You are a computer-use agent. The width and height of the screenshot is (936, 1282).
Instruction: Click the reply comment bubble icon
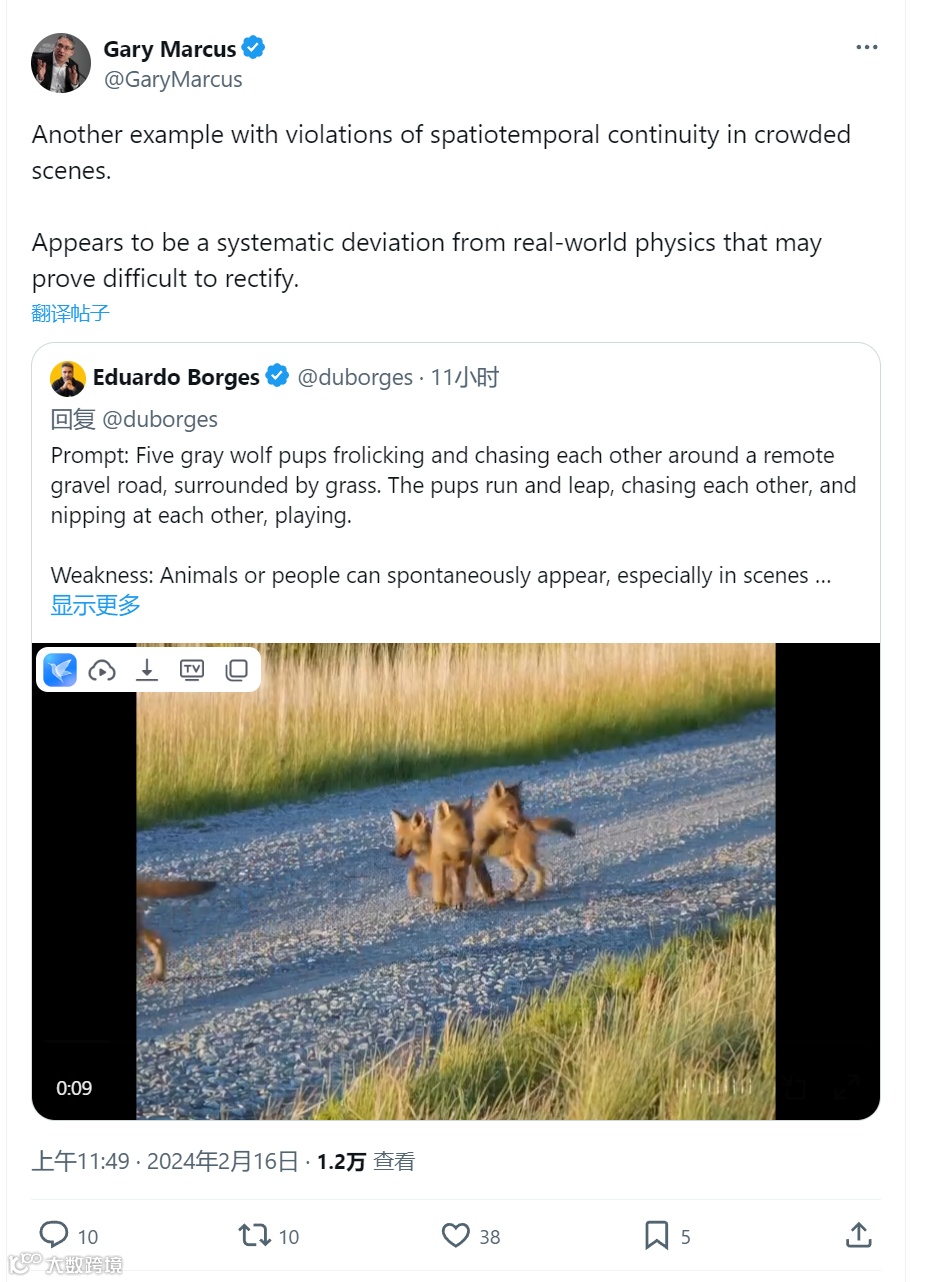(54, 1235)
